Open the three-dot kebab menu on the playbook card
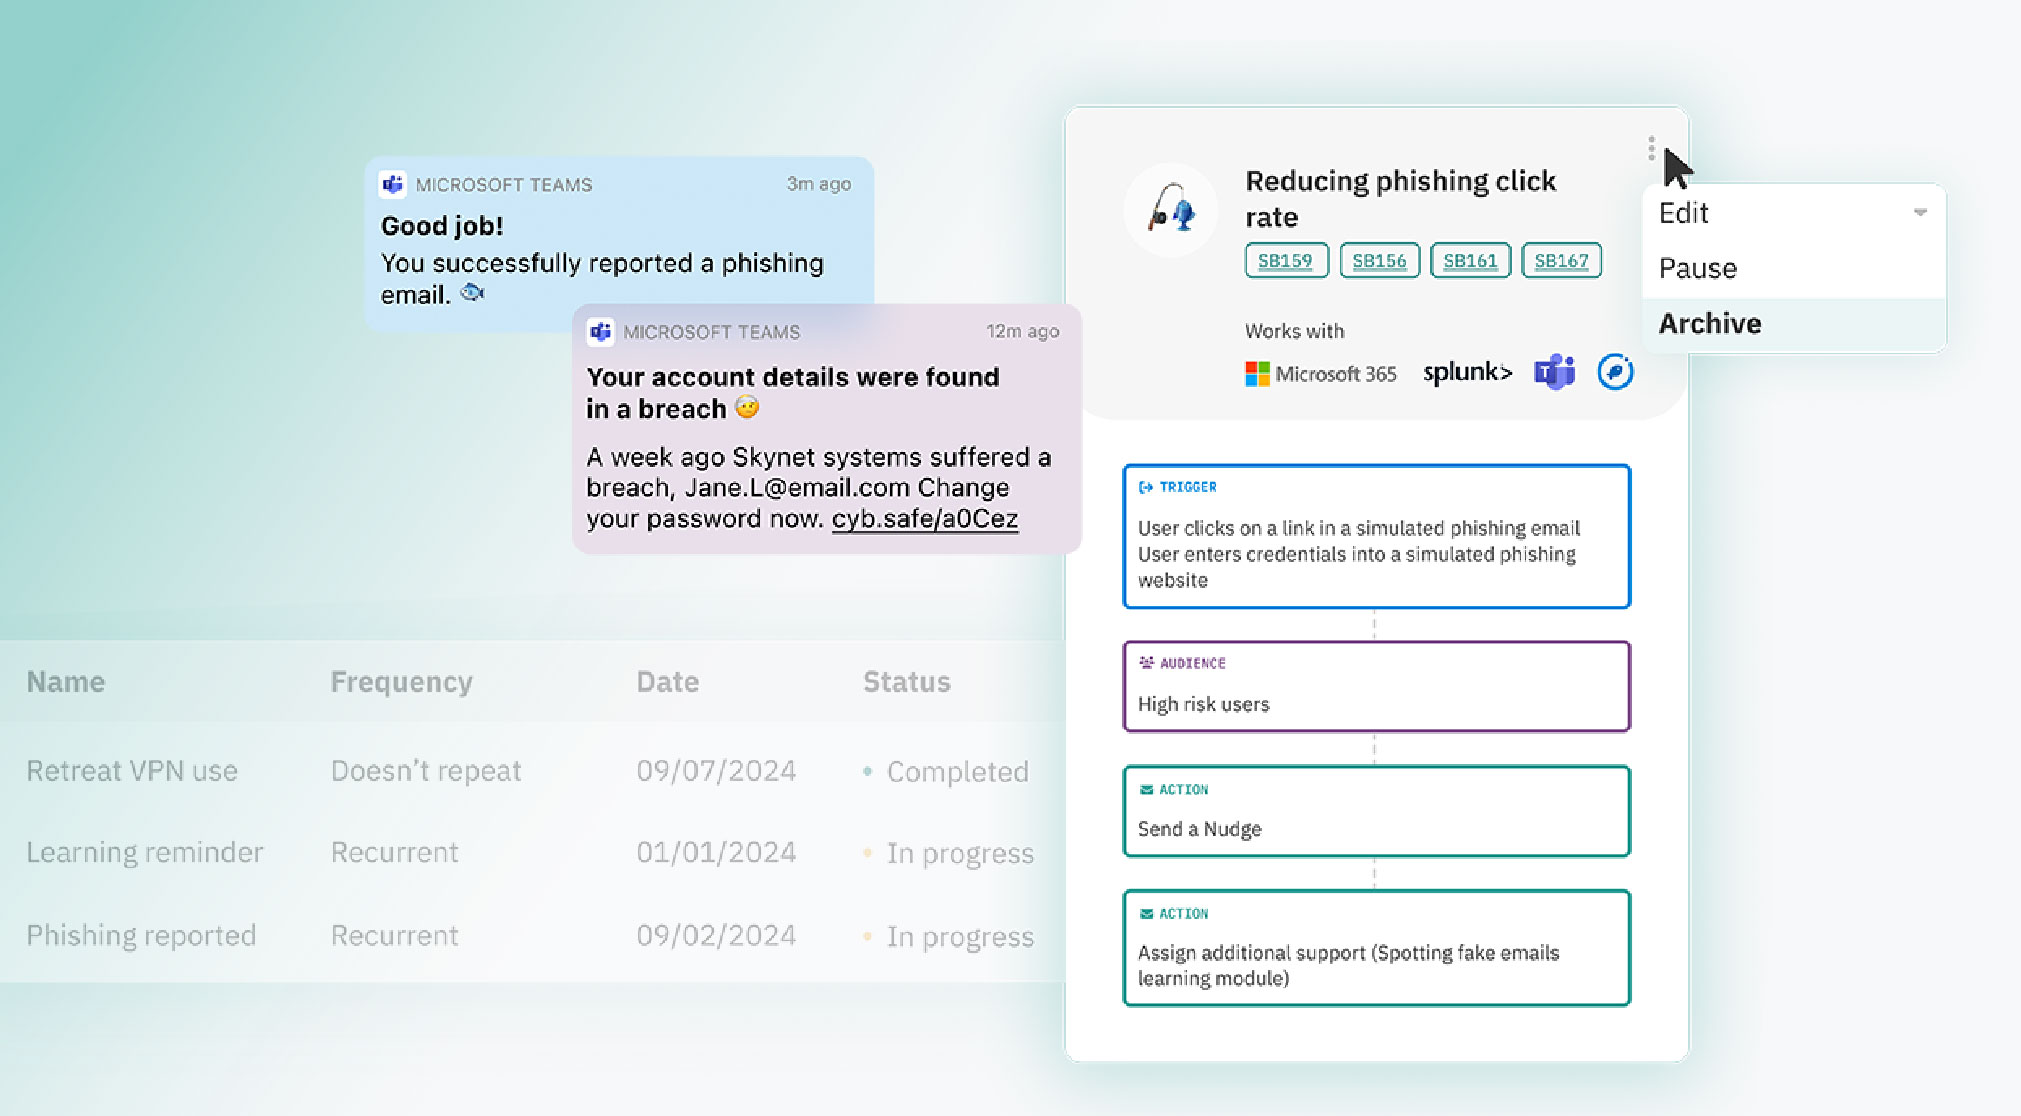Image resolution: width=2021 pixels, height=1116 pixels. pyautogui.click(x=1650, y=147)
